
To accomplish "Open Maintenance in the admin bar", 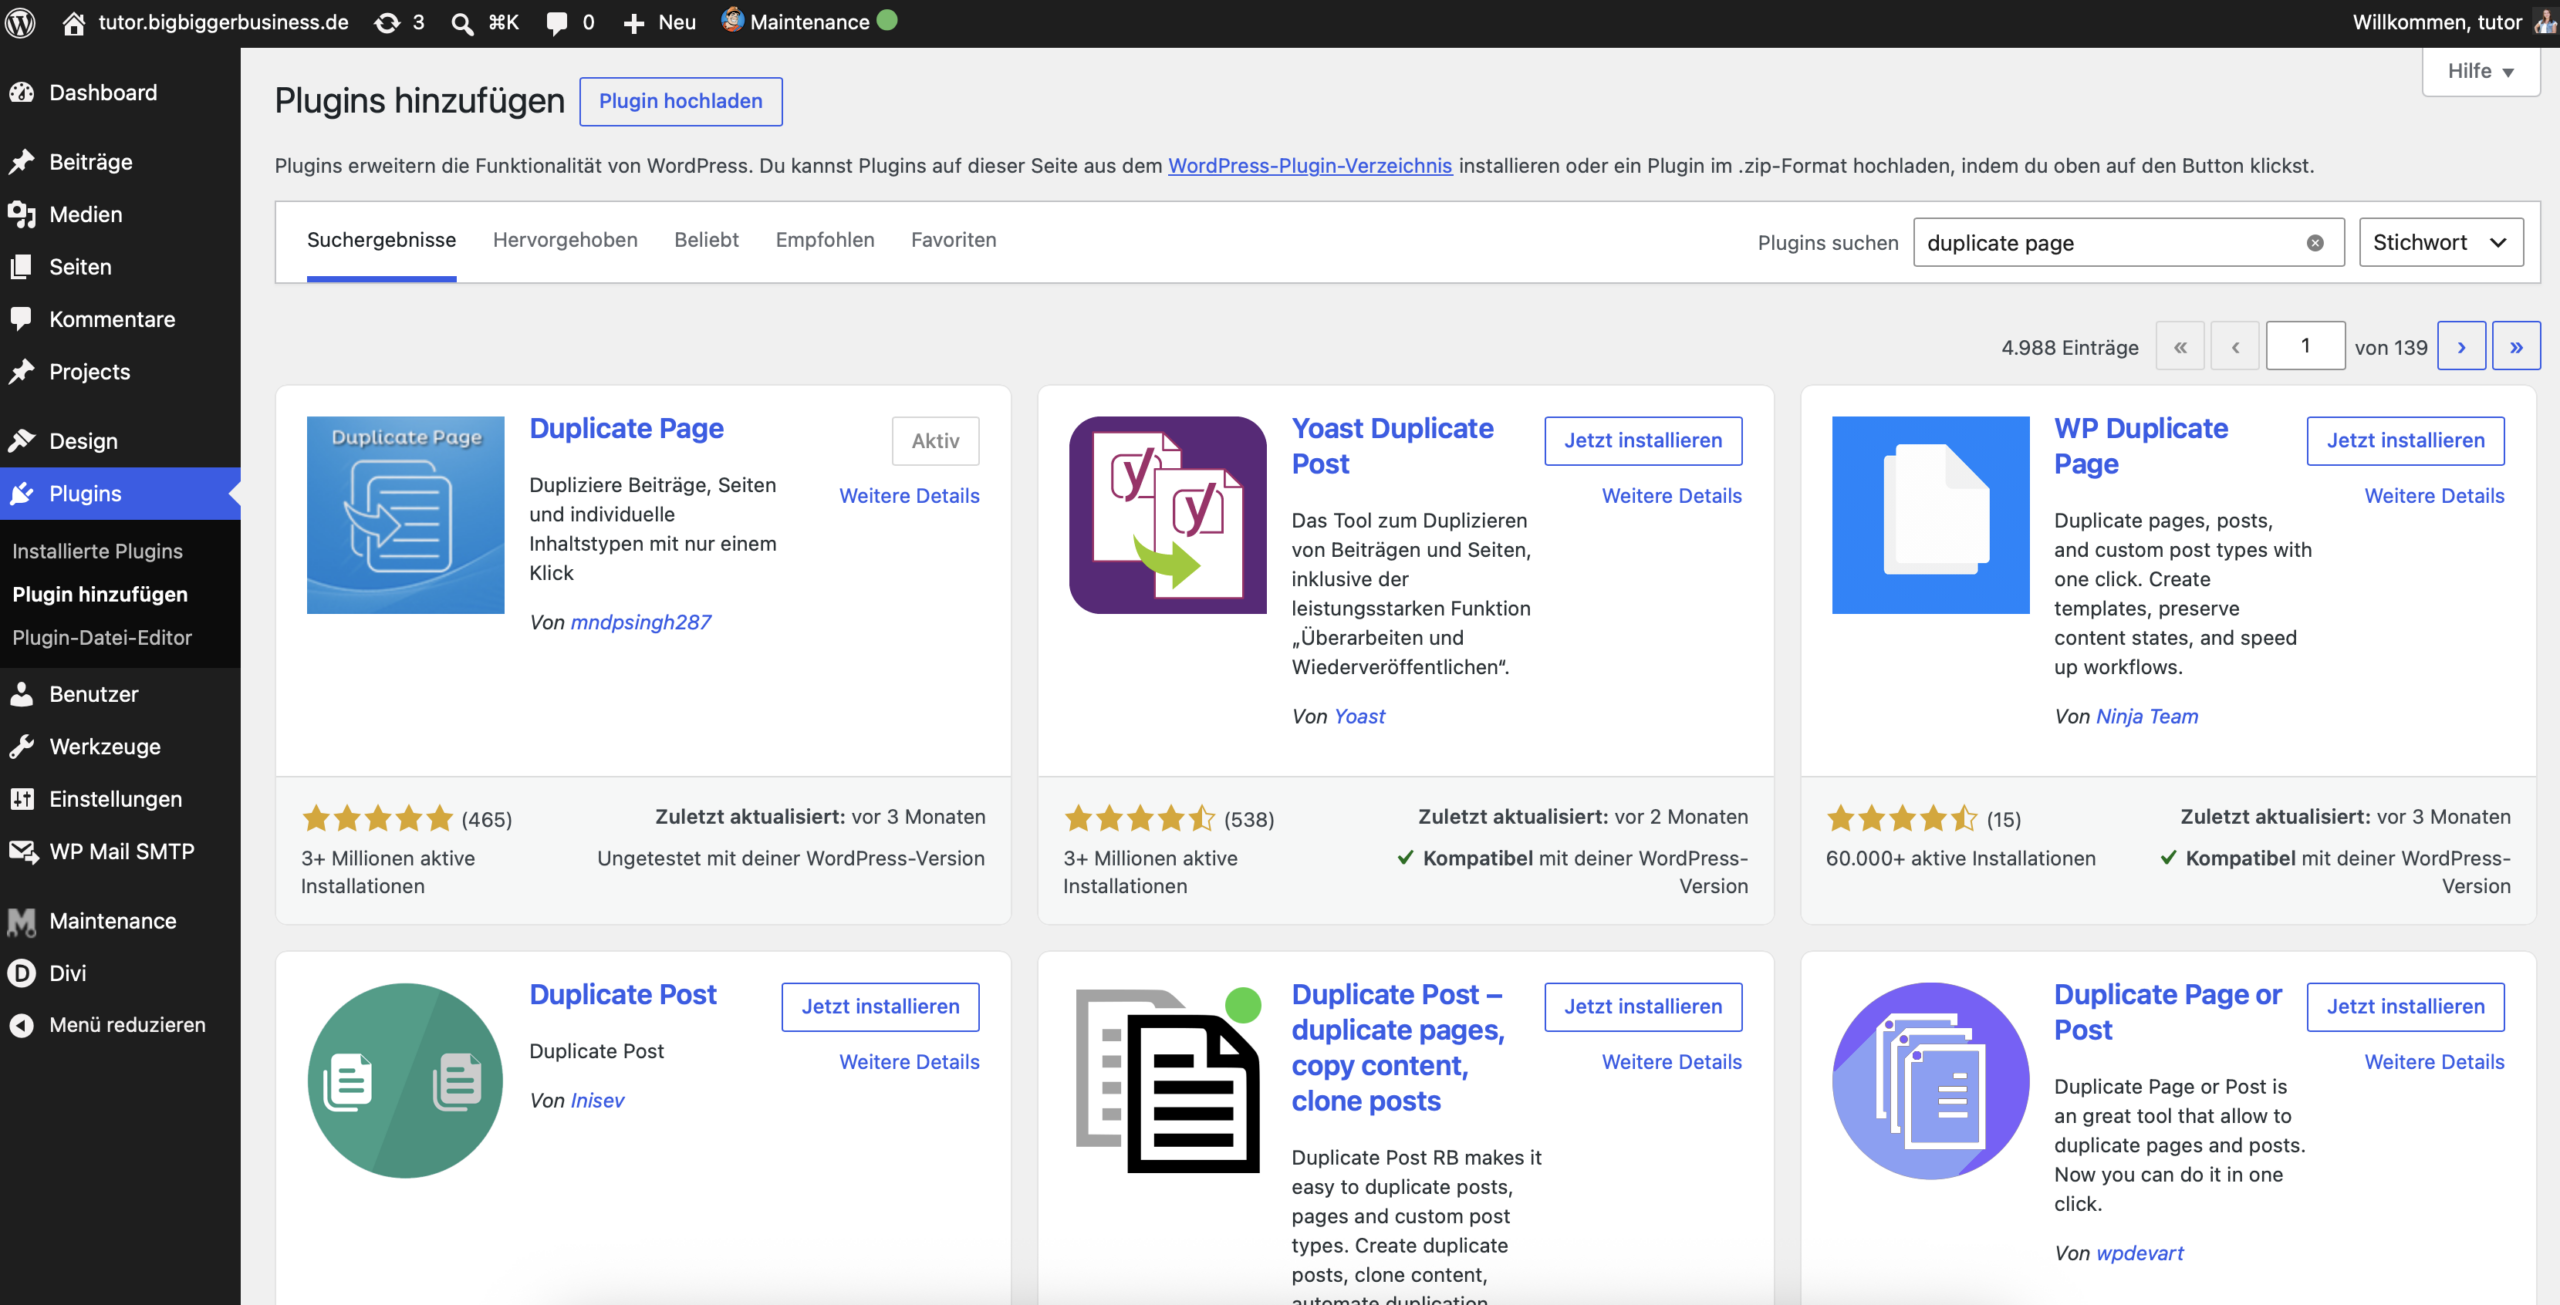I will [809, 22].
